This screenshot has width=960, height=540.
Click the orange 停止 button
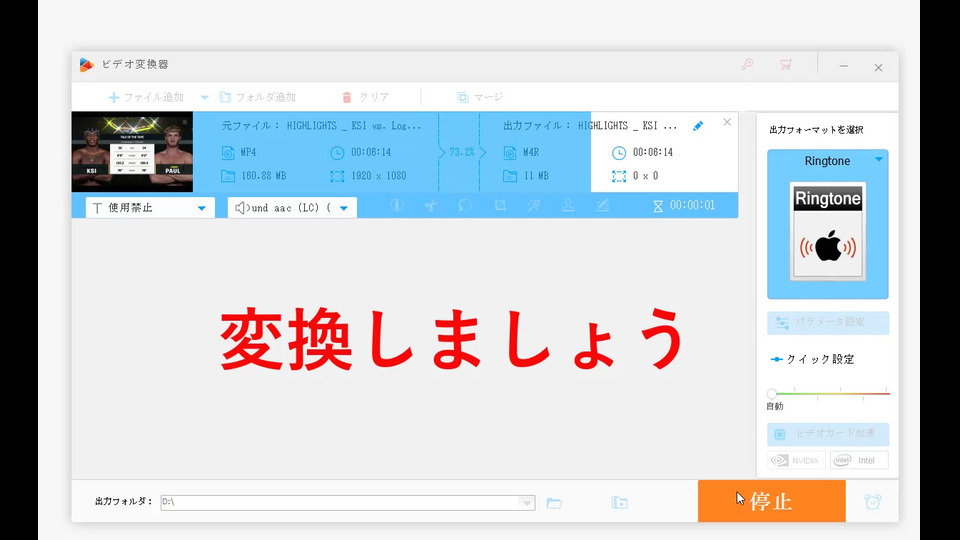(771, 501)
